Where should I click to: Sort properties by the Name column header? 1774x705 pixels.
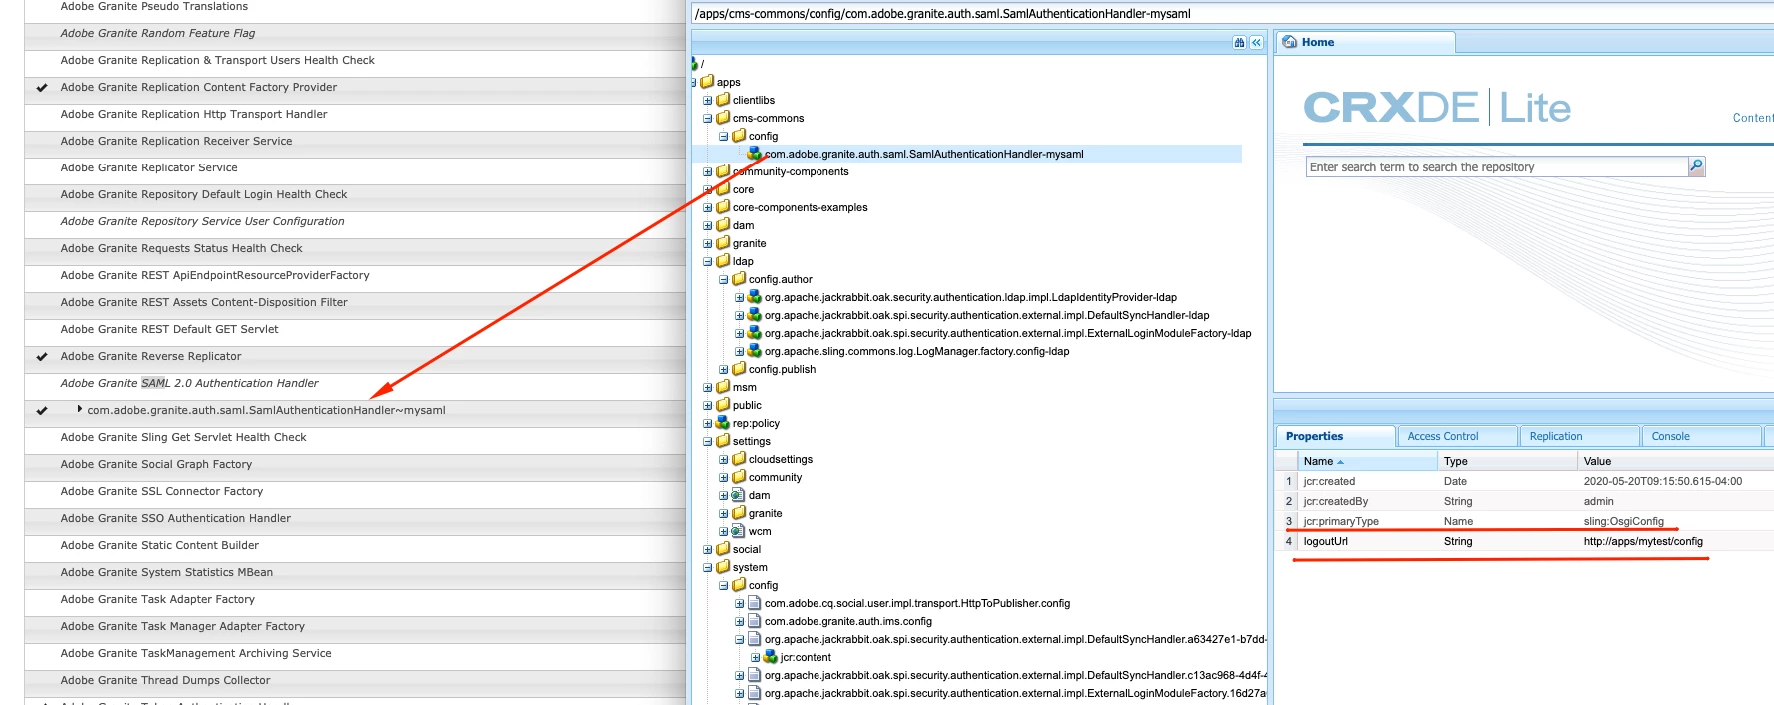[1368, 461]
